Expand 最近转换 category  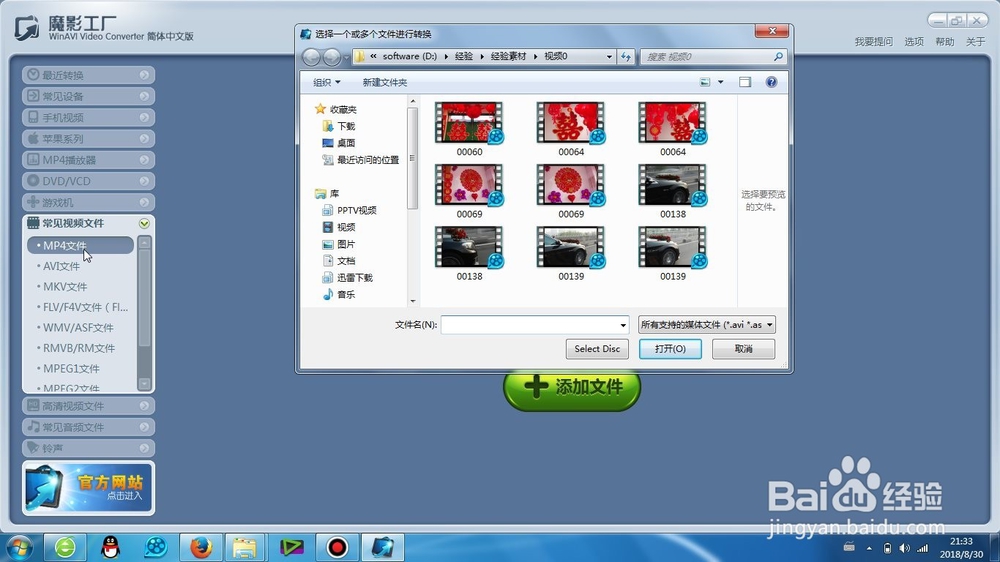(x=89, y=75)
